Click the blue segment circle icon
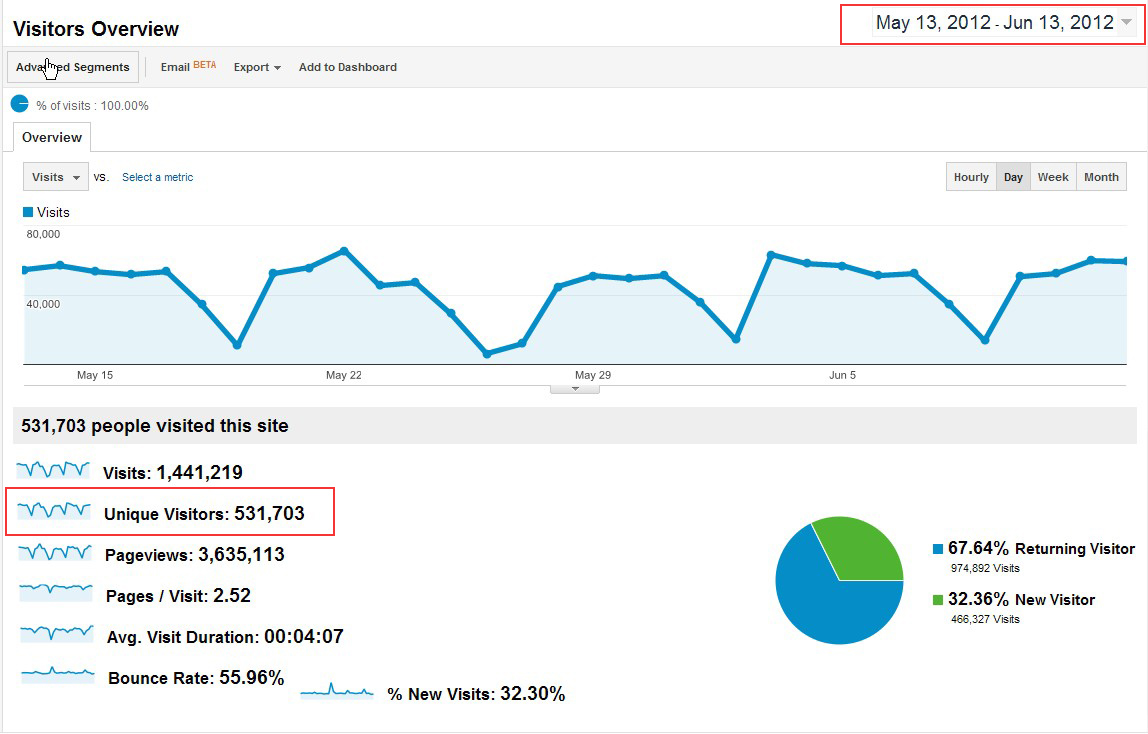The width and height of the screenshot is (1148, 734). 20,104
